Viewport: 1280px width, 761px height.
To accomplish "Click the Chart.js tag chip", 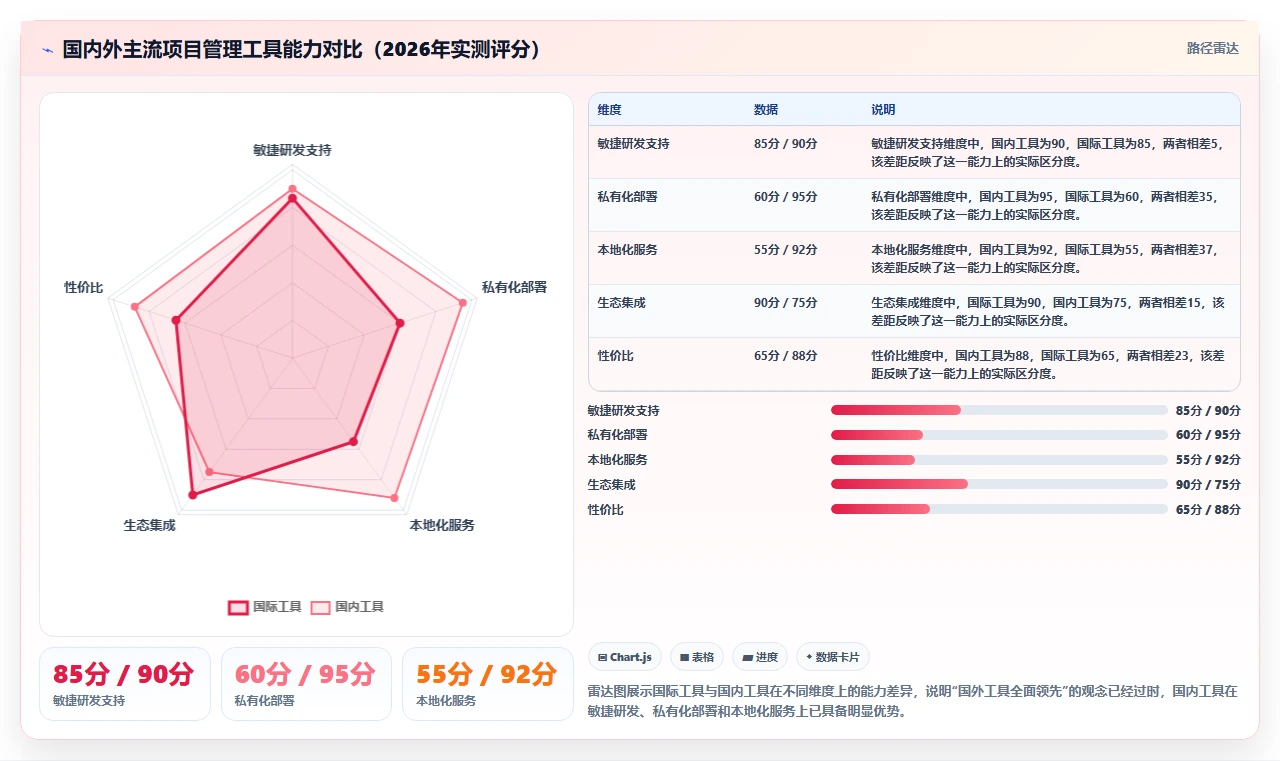I will point(625,657).
